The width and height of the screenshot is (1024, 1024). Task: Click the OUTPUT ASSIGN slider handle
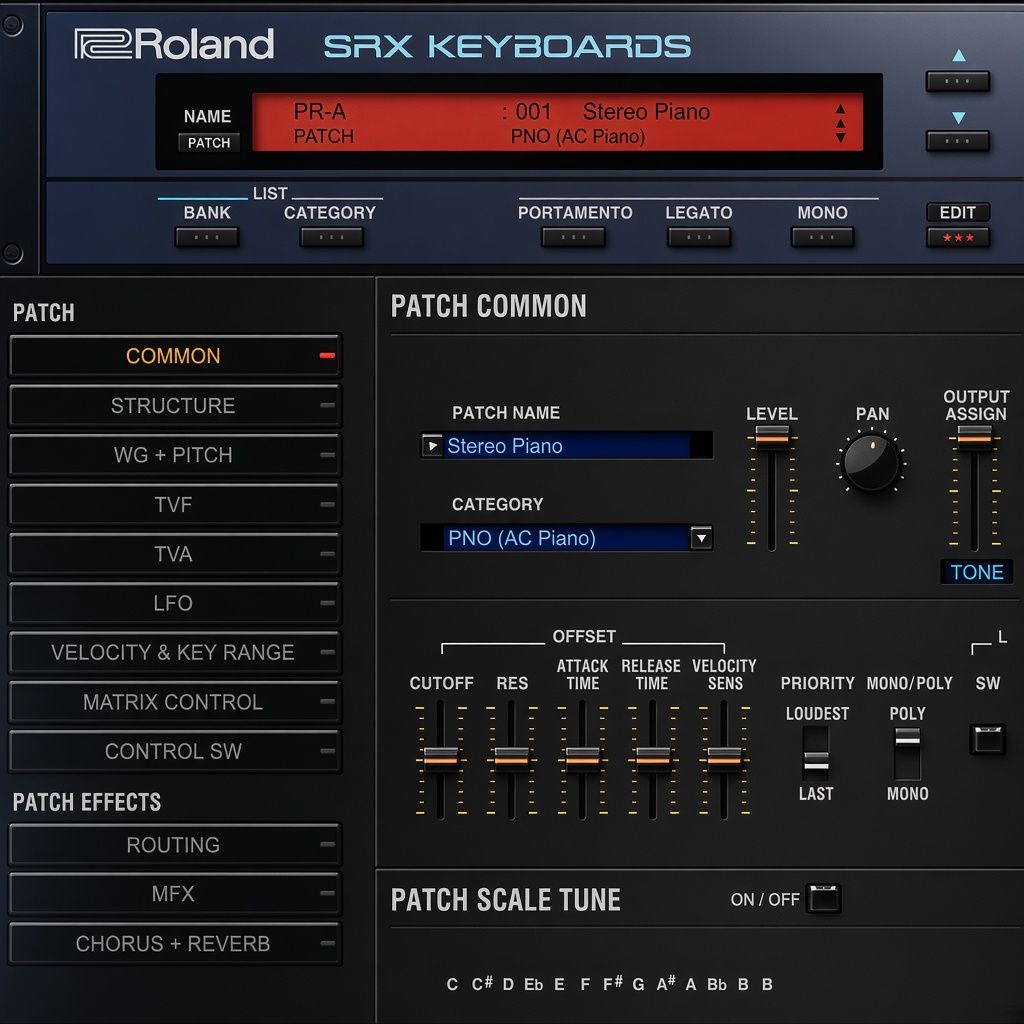(974, 437)
